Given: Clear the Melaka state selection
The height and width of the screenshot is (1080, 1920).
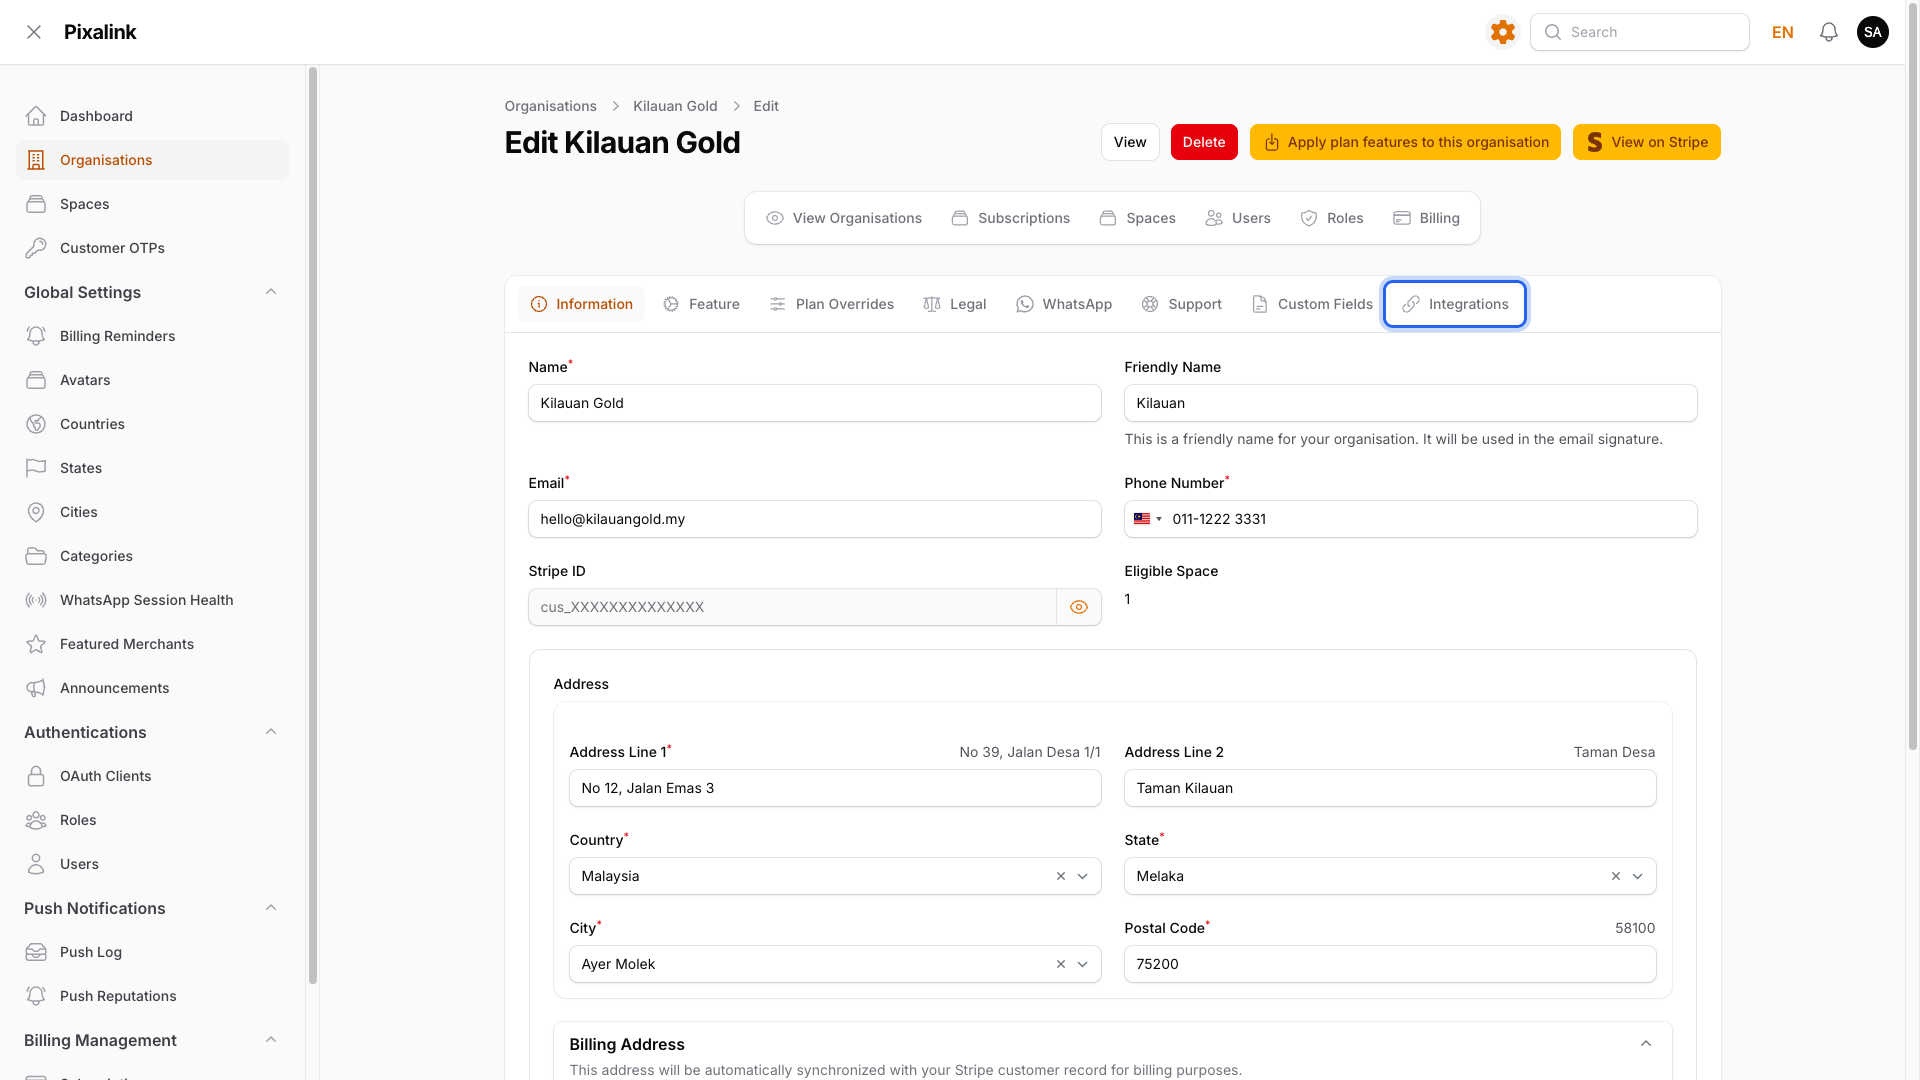Looking at the screenshot, I should tap(1616, 876).
